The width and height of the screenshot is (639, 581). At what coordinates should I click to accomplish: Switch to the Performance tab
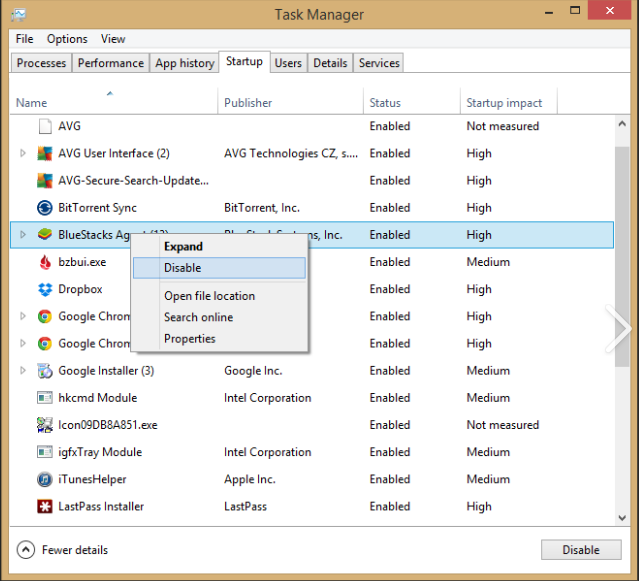(110, 63)
